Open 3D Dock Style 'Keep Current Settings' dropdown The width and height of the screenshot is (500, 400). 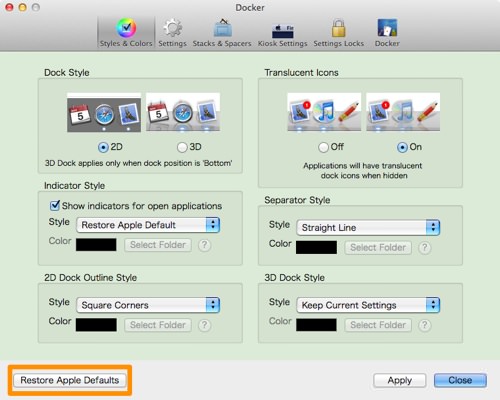click(x=368, y=305)
